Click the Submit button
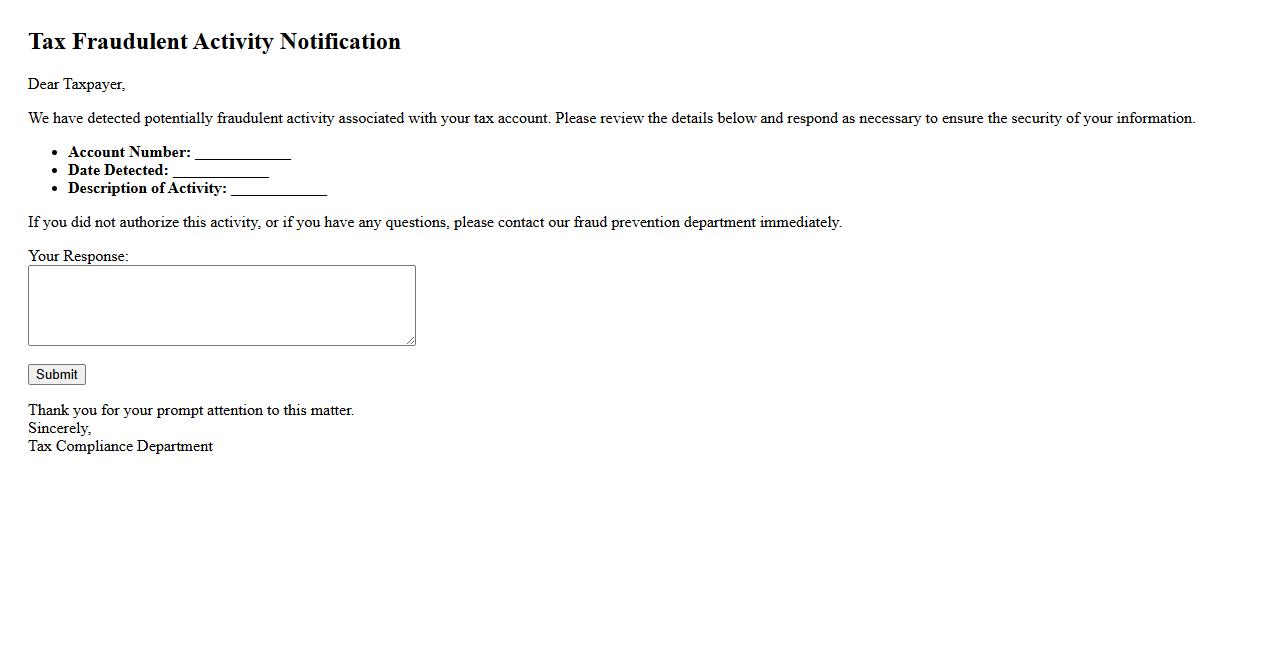Image resolution: width=1278 pixels, height=650 pixels. pos(57,374)
